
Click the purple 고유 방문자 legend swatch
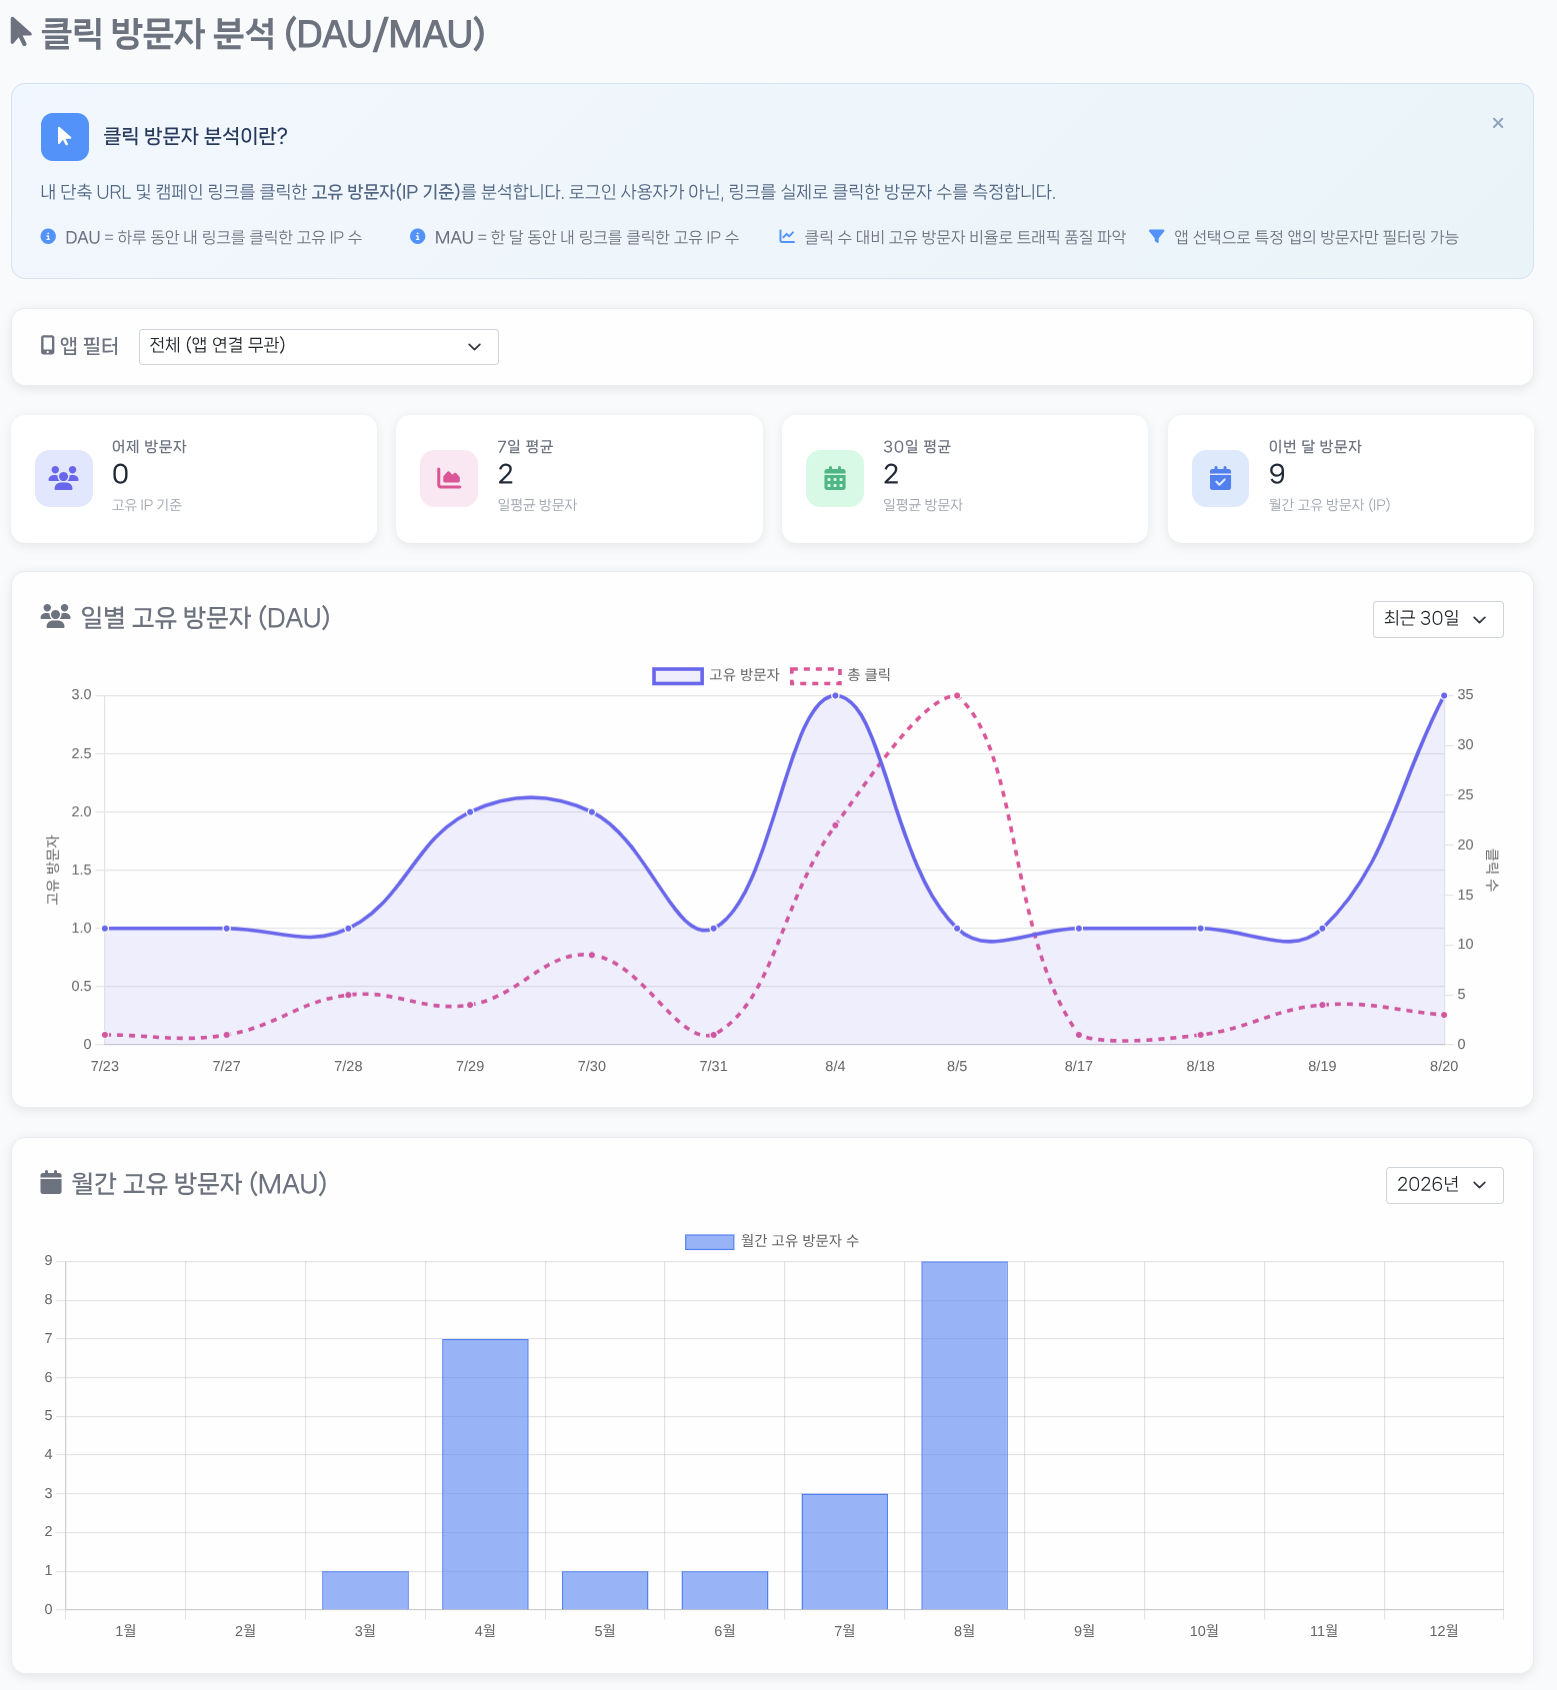tap(678, 676)
